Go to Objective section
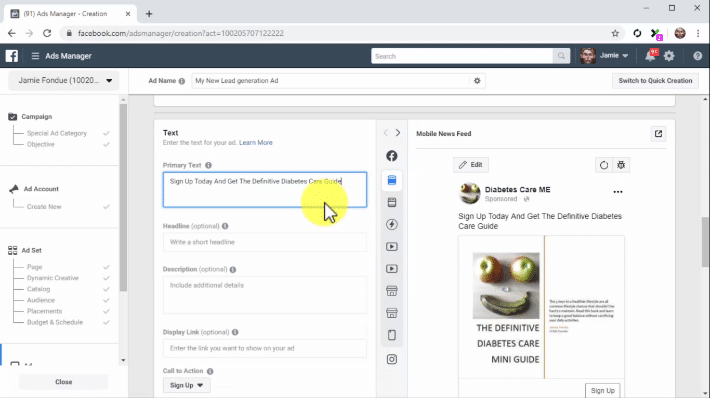710x398 pixels. [40, 144]
